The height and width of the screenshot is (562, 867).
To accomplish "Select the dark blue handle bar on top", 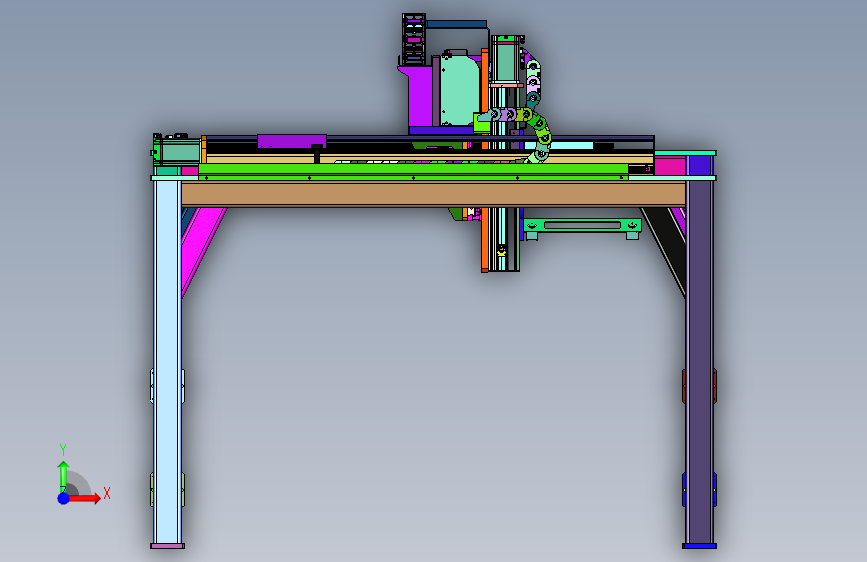I will (x=456, y=24).
